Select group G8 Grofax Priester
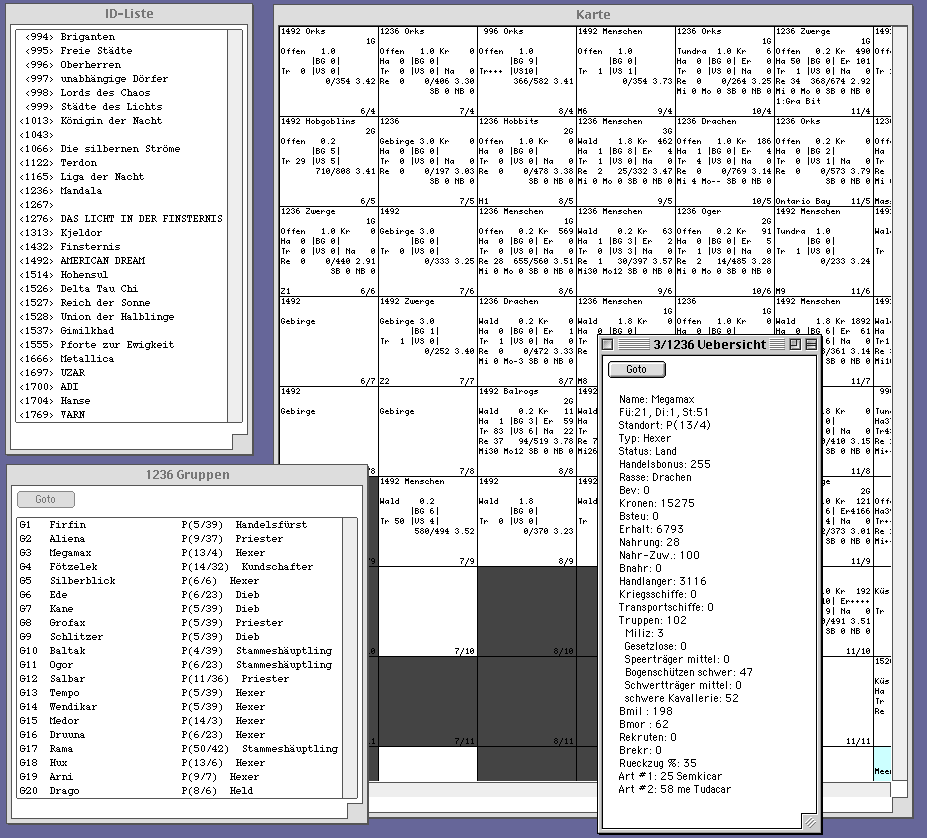Screen dimensions: 927x838 [x=179, y=623]
